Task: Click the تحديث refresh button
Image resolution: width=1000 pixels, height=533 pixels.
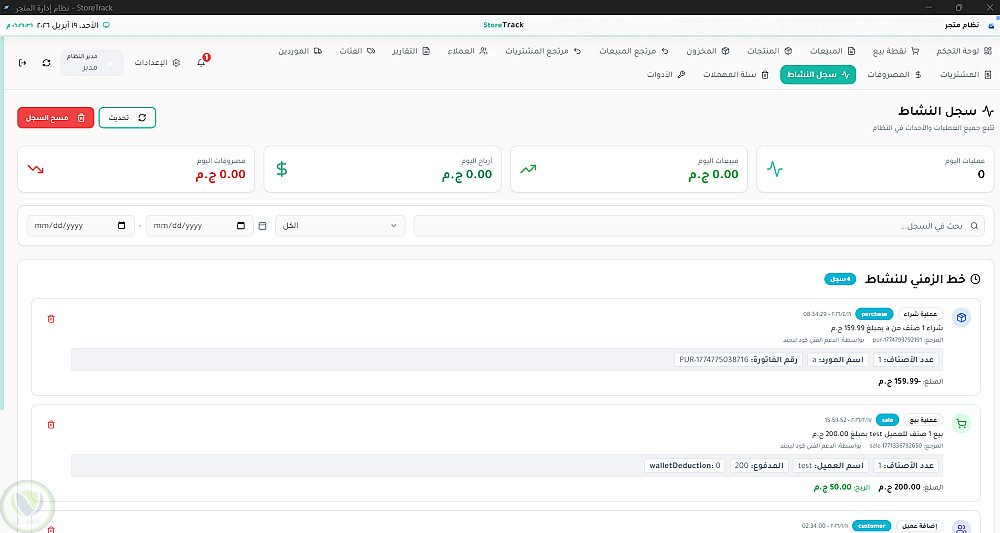Action: point(128,117)
